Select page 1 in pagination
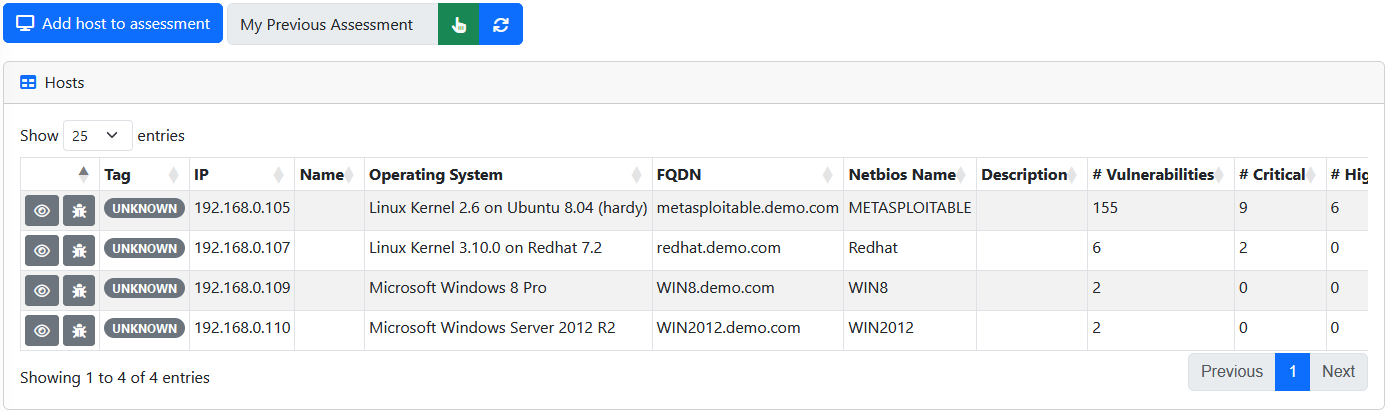This screenshot has height=411, width=1389. pos(1293,371)
